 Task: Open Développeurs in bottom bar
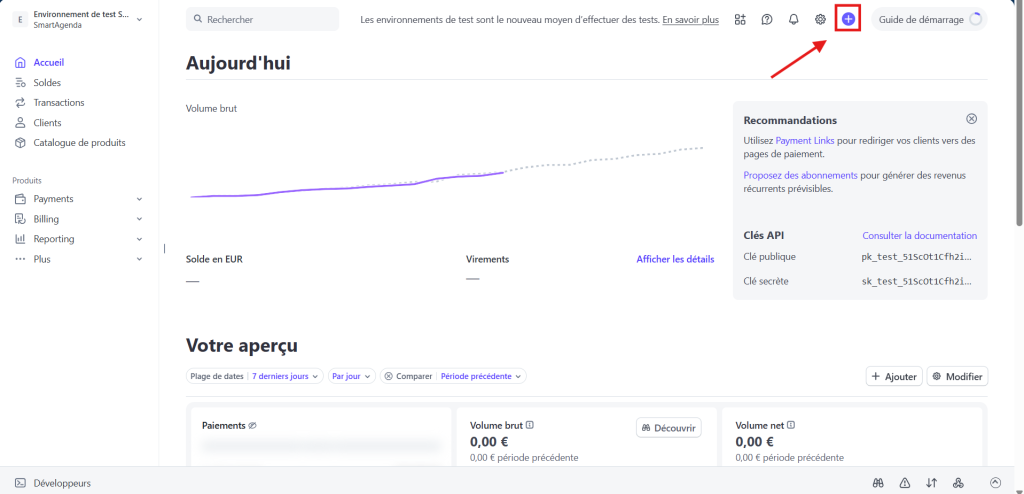pos(62,484)
